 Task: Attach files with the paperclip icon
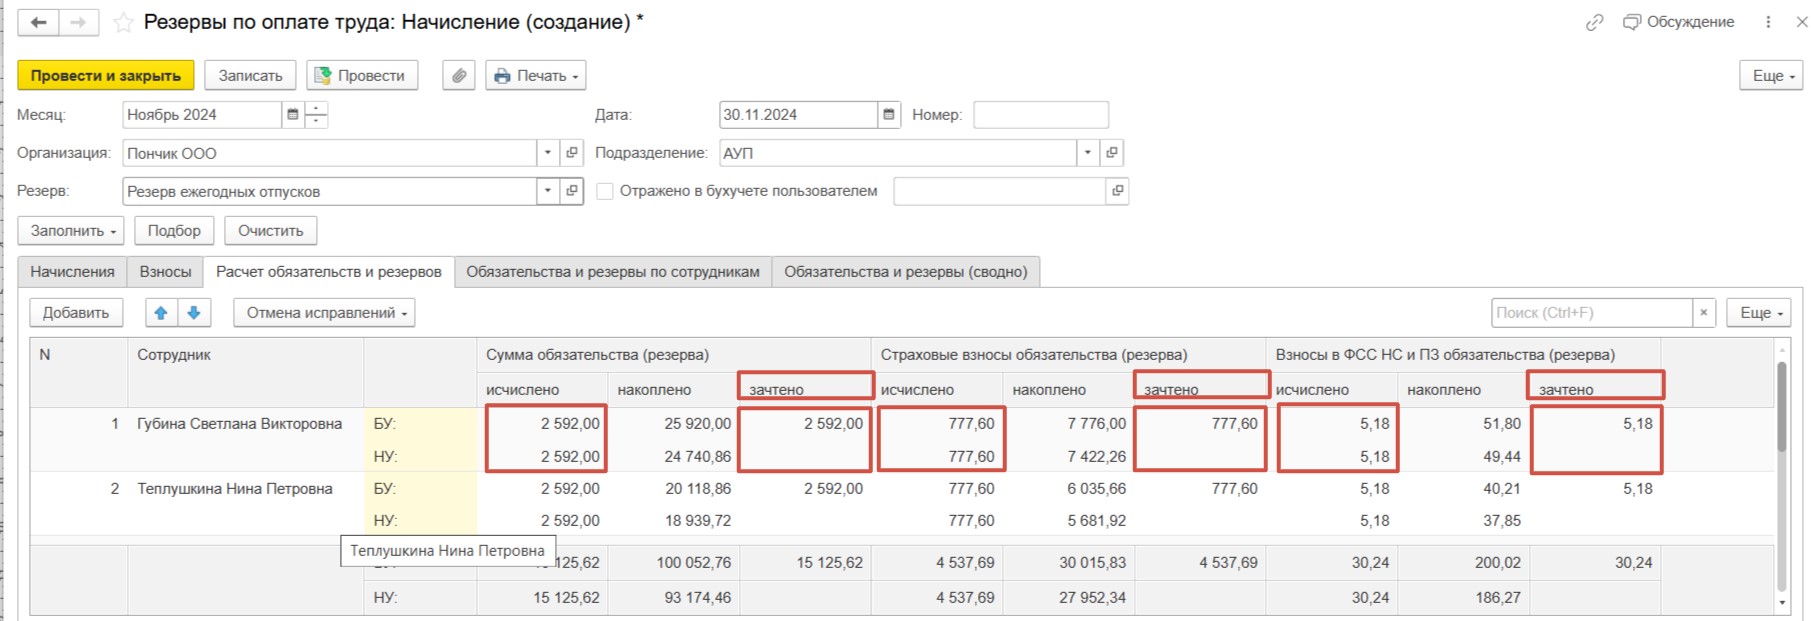click(x=459, y=75)
